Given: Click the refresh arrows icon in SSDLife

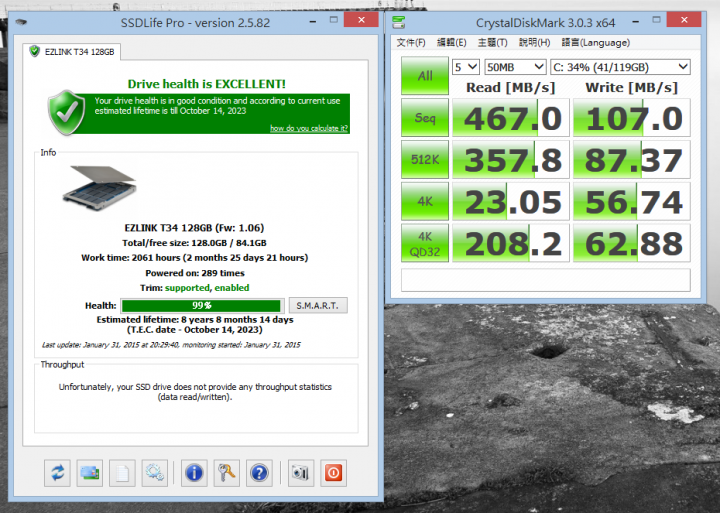Looking at the screenshot, I should [x=57, y=473].
